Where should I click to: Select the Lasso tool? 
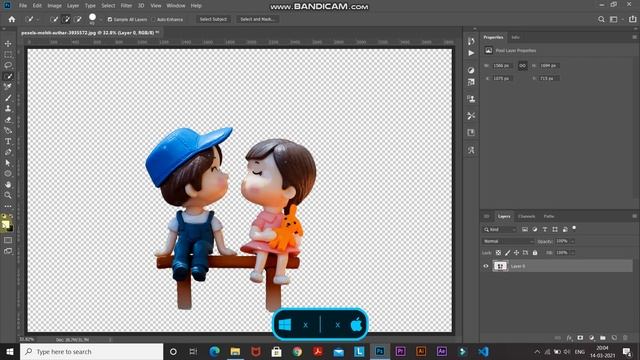point(8,65)
